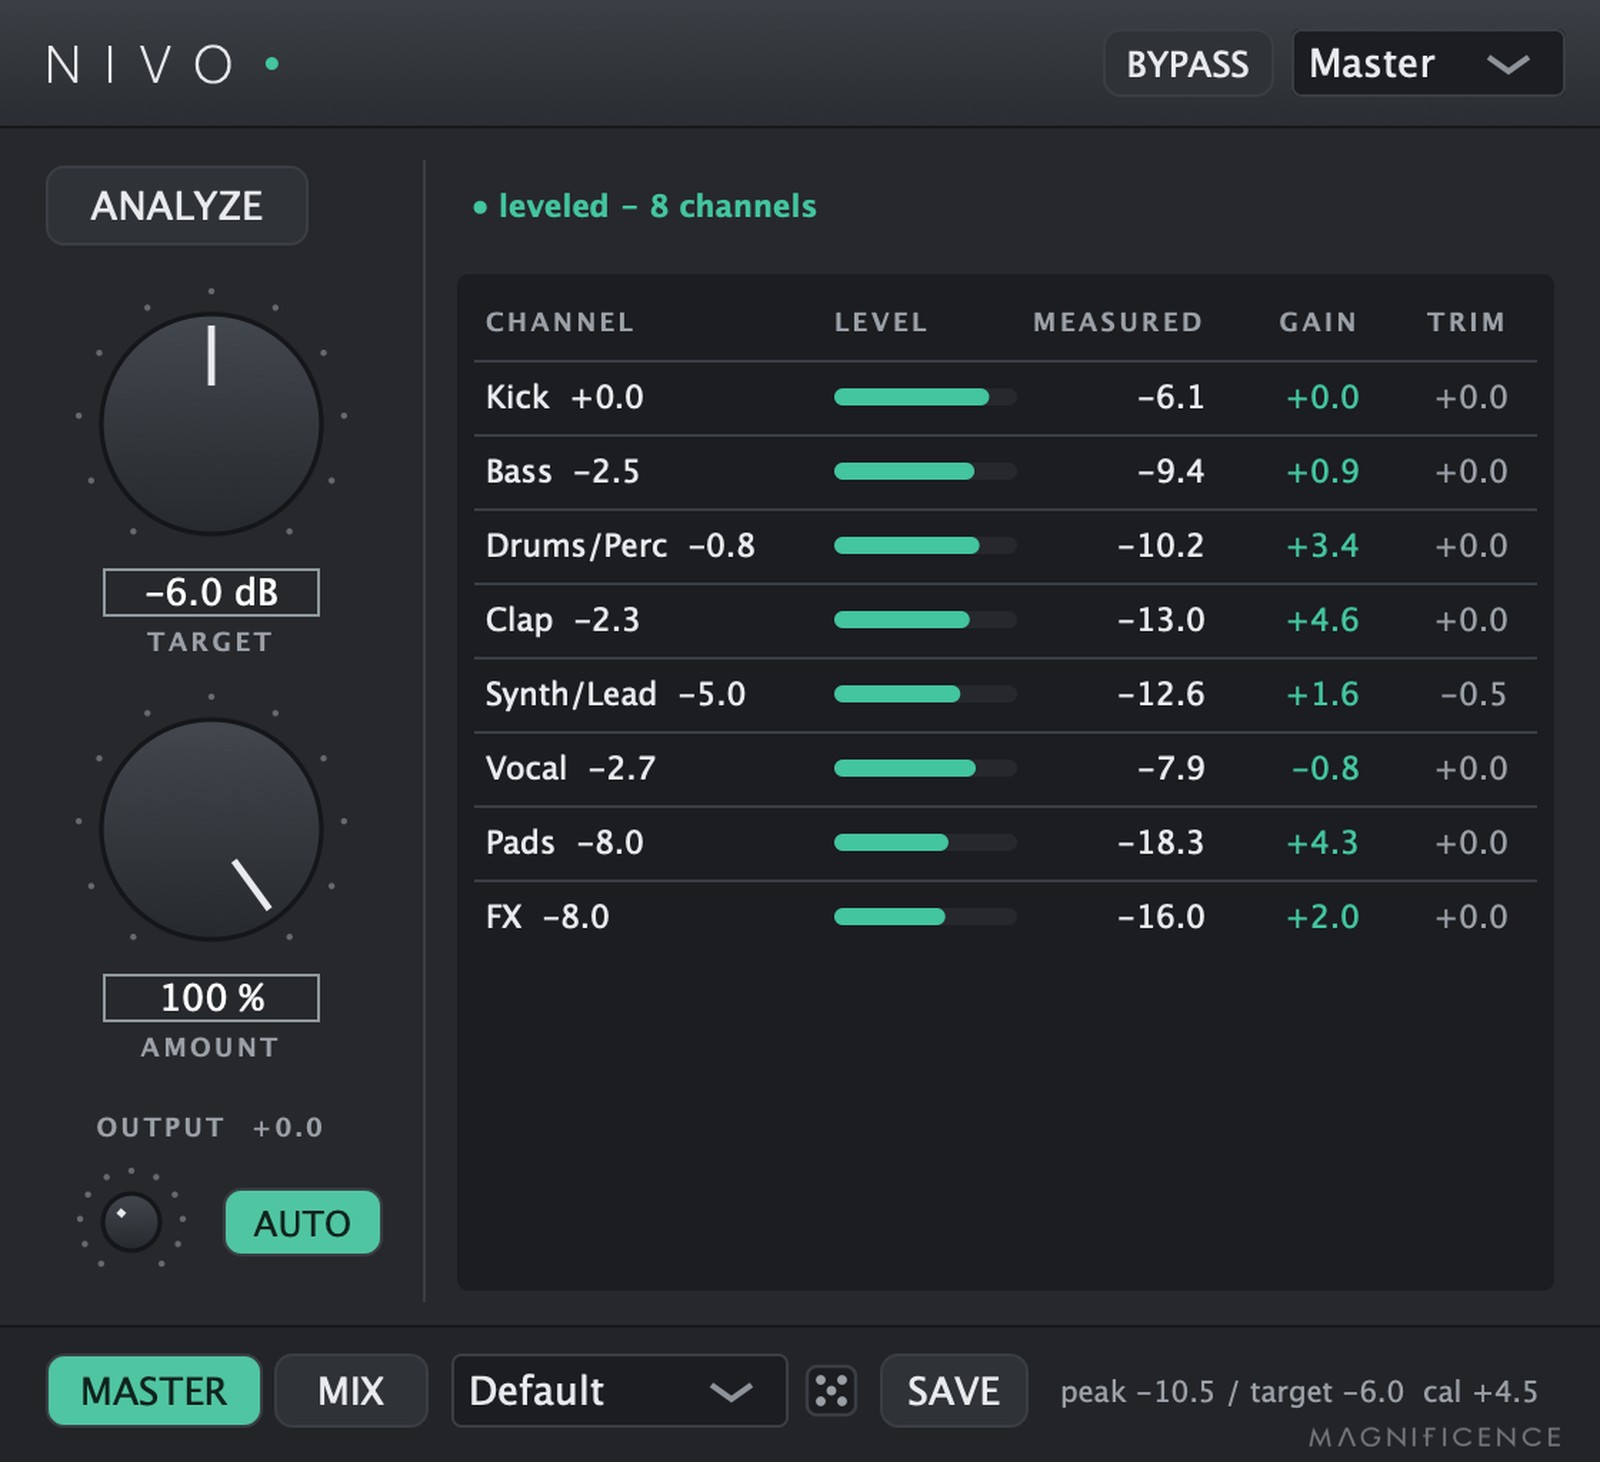This screenshot has height=1462, width=1600.
Task: Click the peak/target calibration readout
Action: [x=1299, y=1392]
